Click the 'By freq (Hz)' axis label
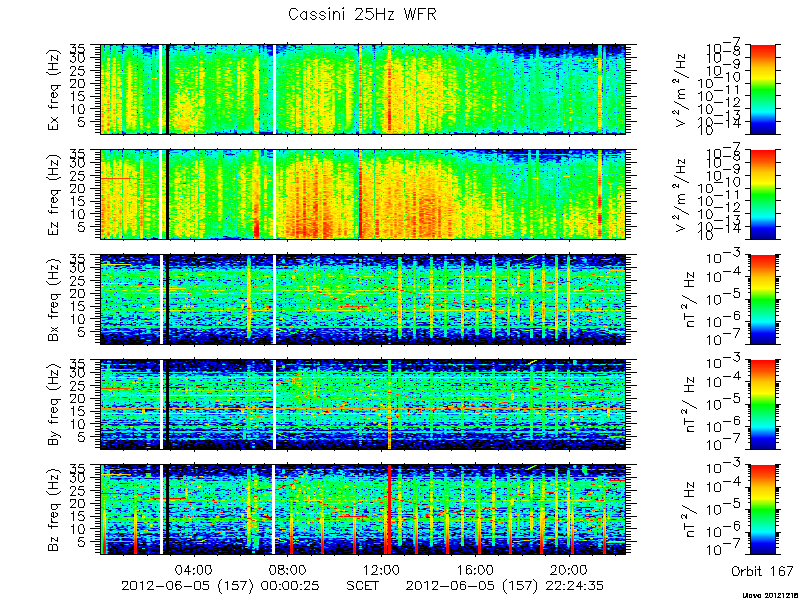Viewport: 800px width, 600px height. [x=55, y=405]
